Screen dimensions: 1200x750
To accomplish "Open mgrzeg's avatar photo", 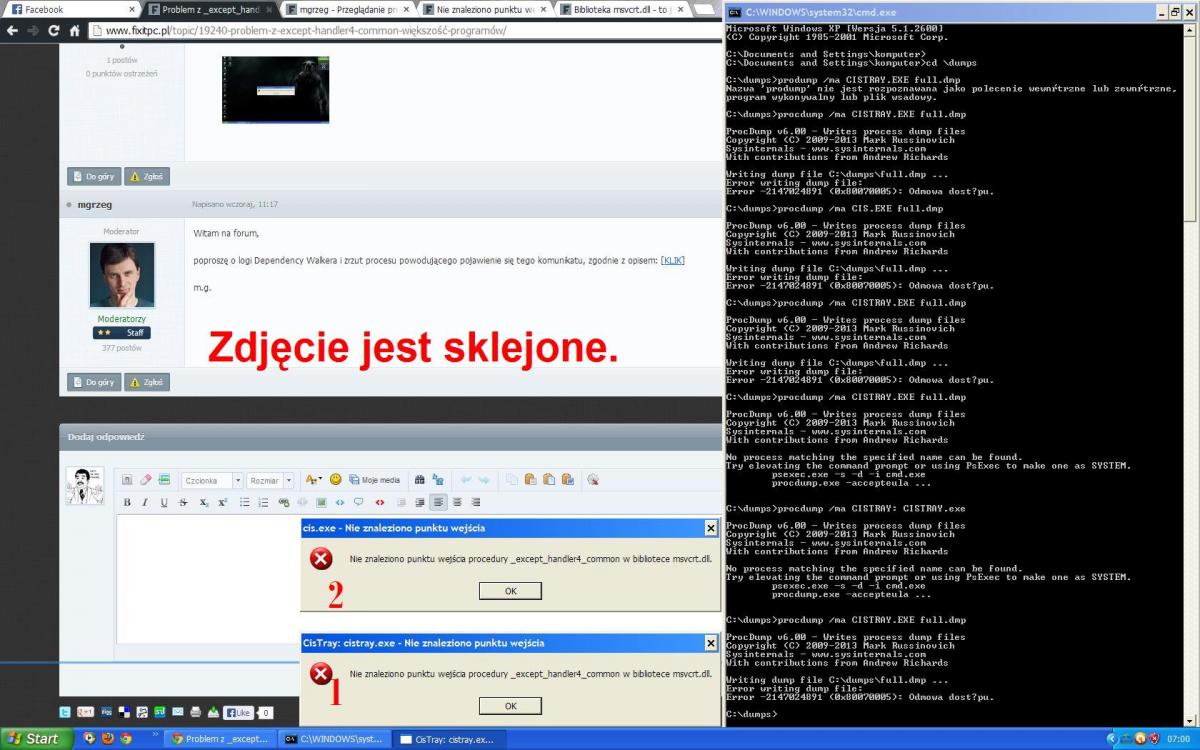I will (122, 274).
